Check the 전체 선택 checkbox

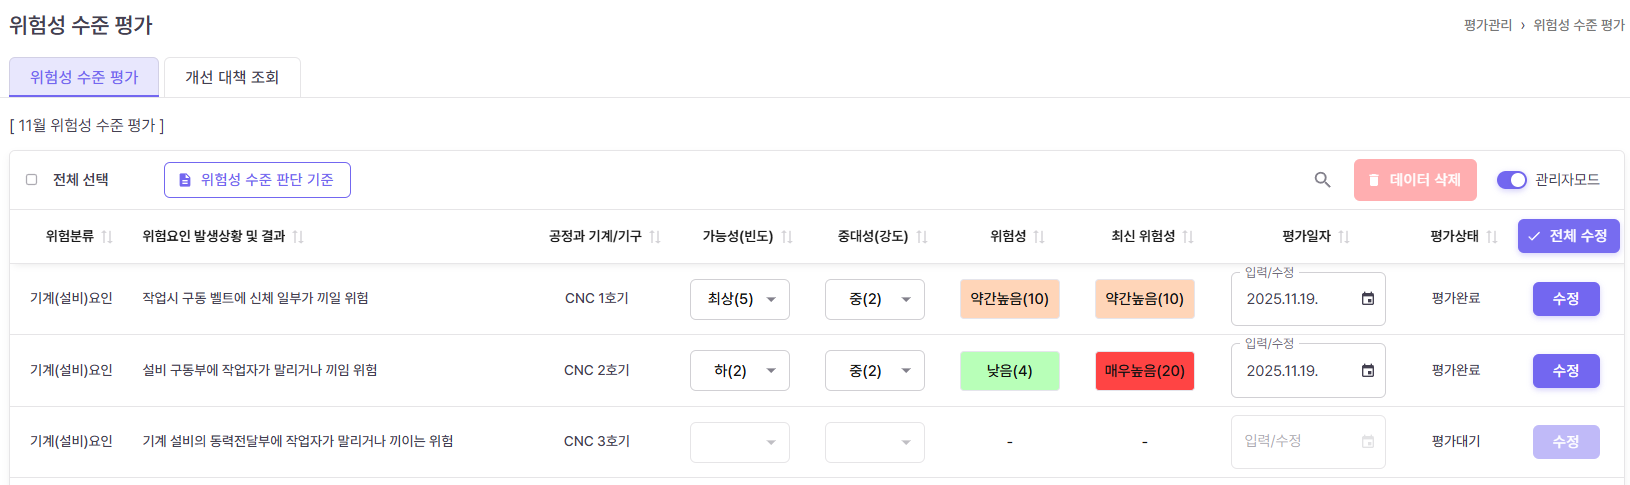pyautogui.click(x=32, y=180)
